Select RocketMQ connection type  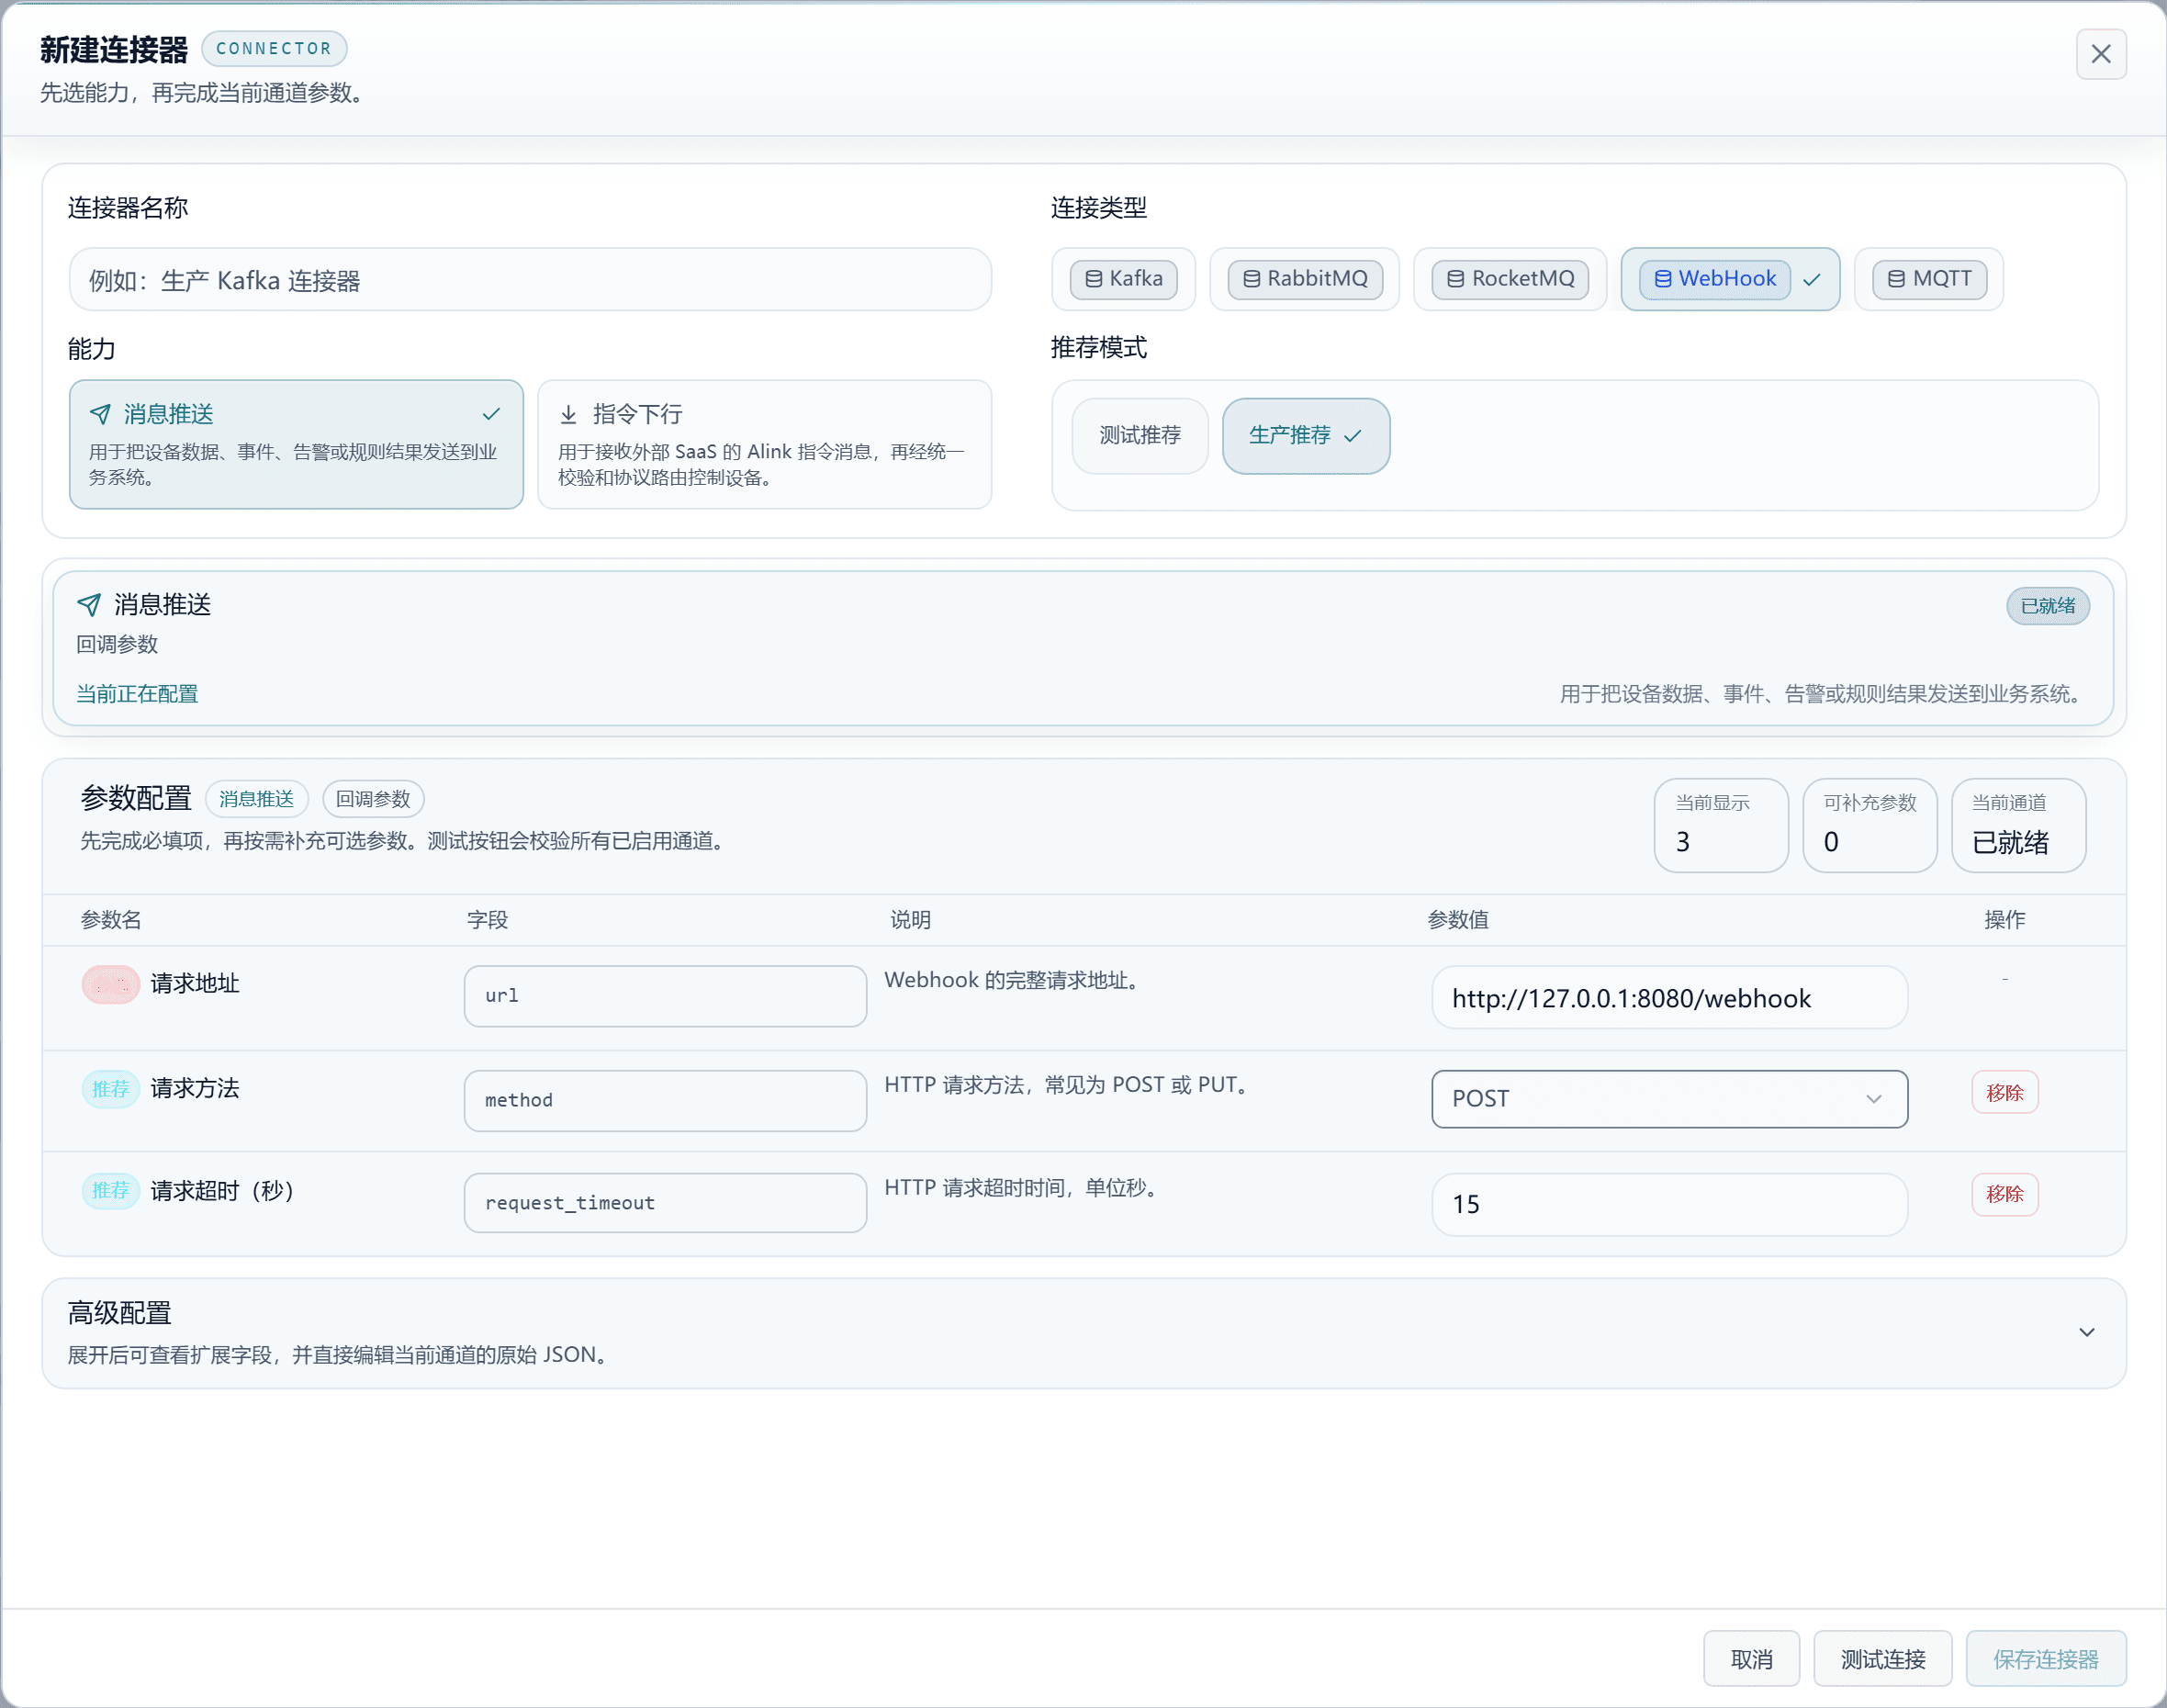tap(1510, 279)
